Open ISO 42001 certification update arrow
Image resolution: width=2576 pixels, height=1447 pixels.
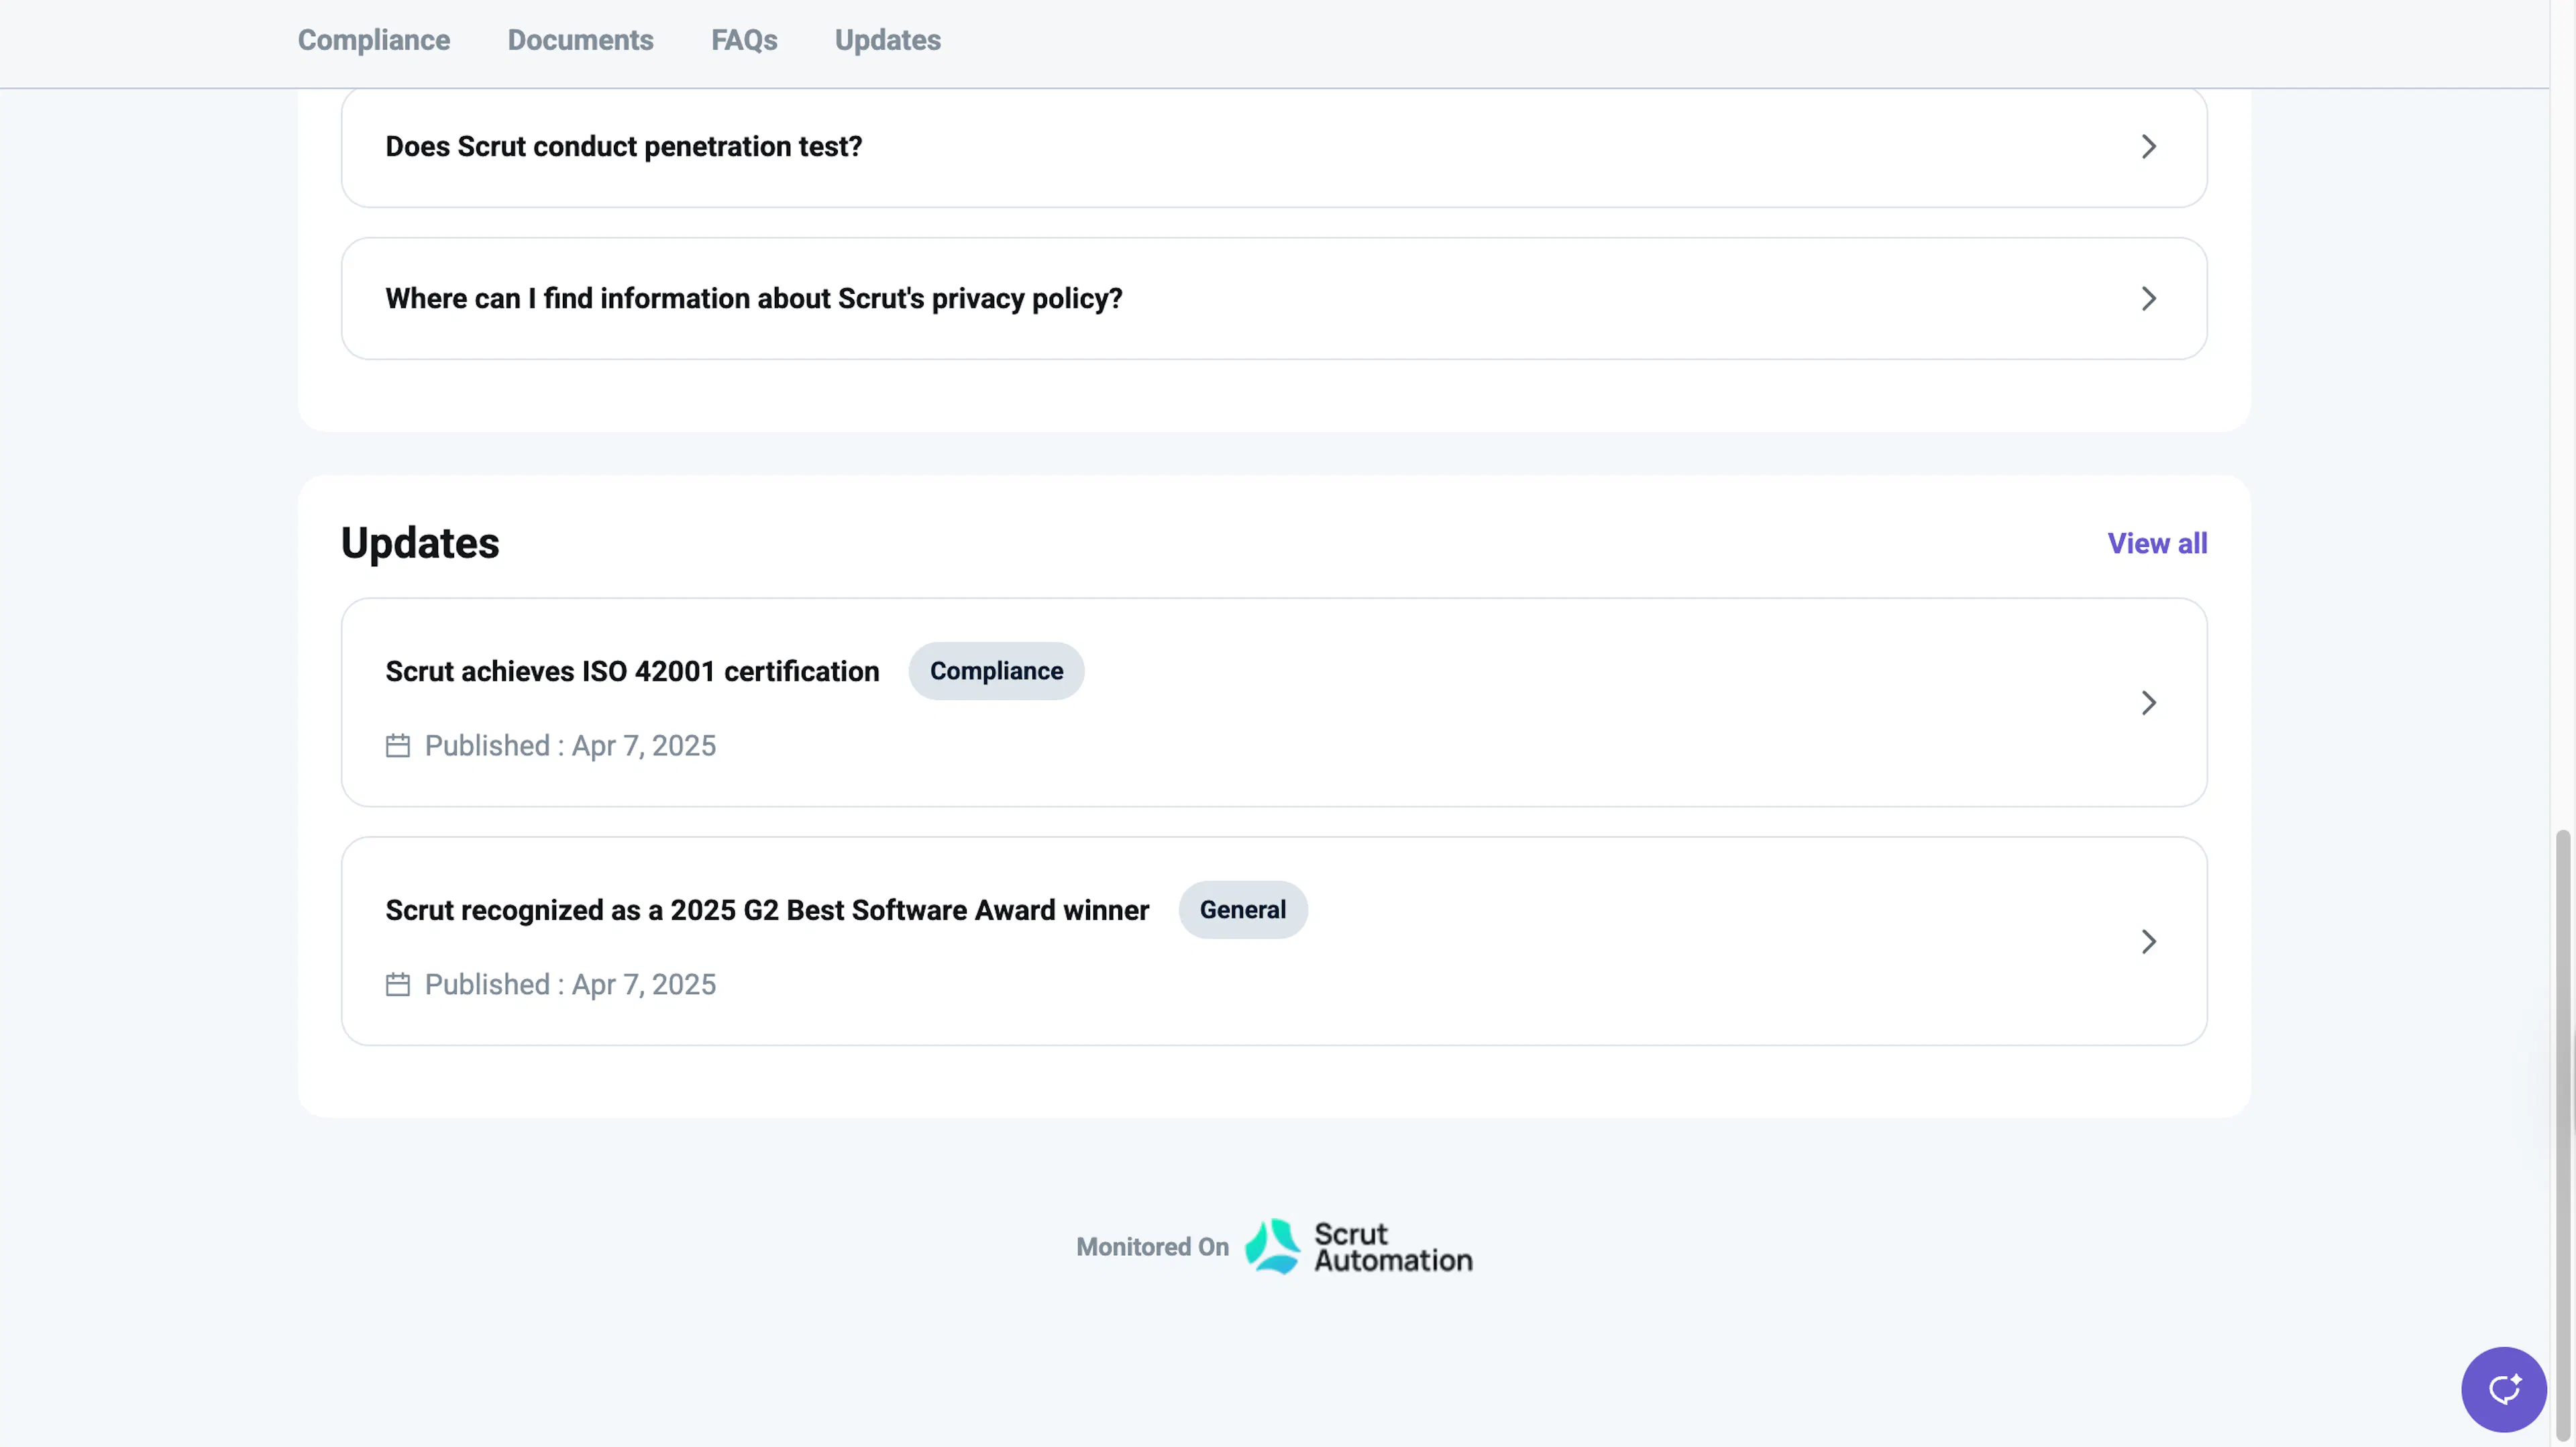[2148, 703]
